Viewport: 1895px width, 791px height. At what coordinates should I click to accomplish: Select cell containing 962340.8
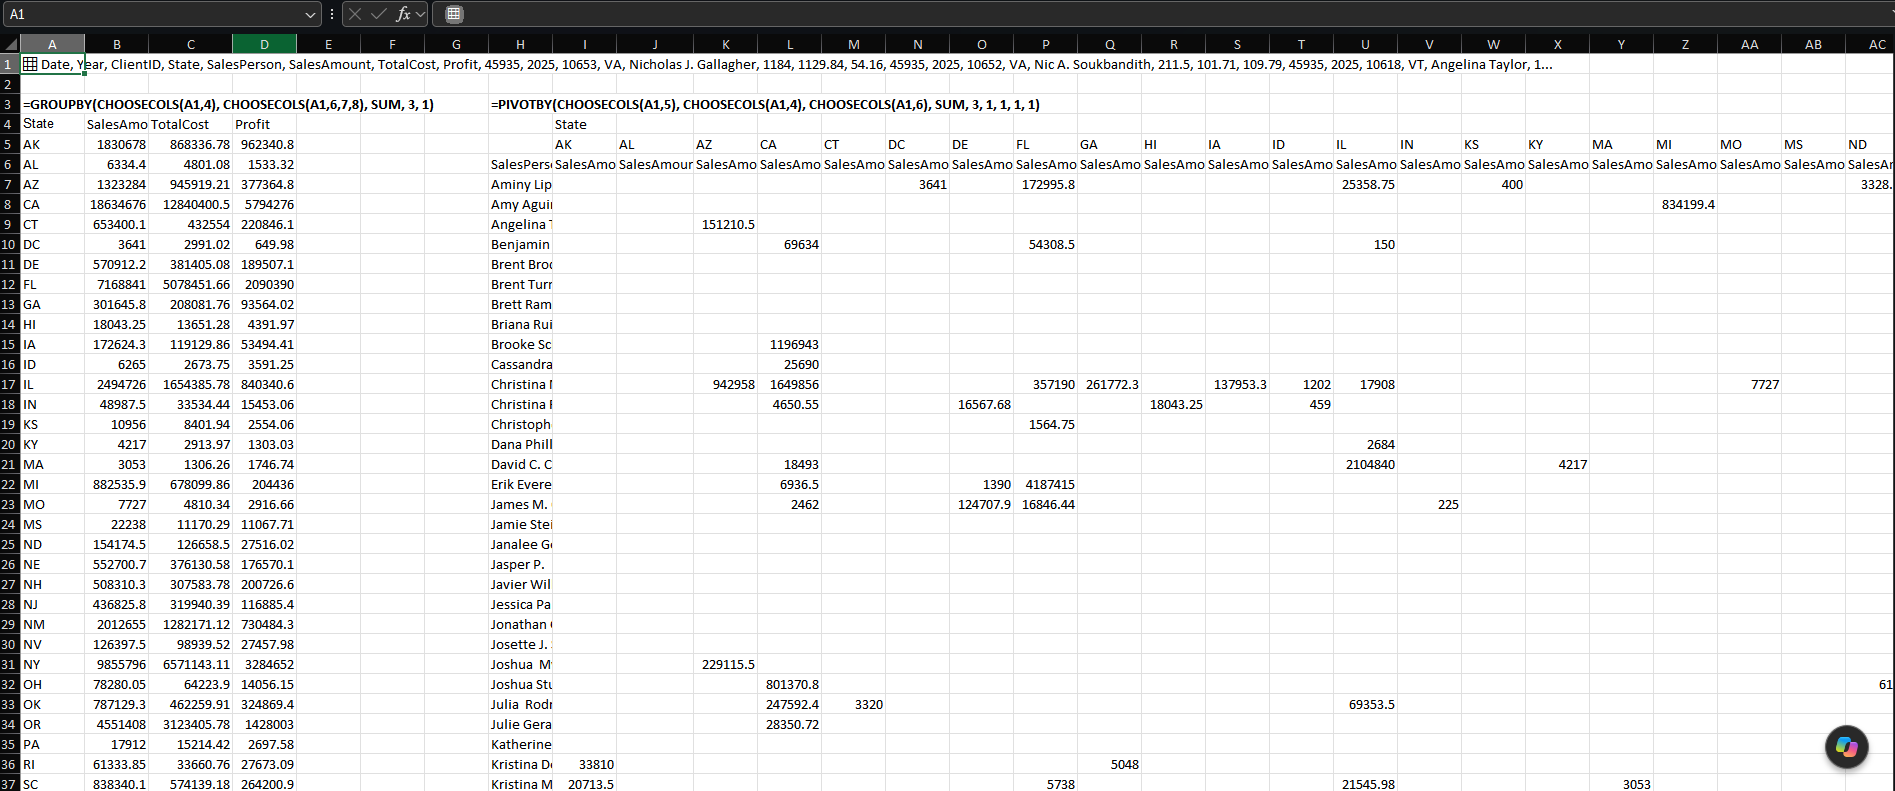(x=264, y=144)
